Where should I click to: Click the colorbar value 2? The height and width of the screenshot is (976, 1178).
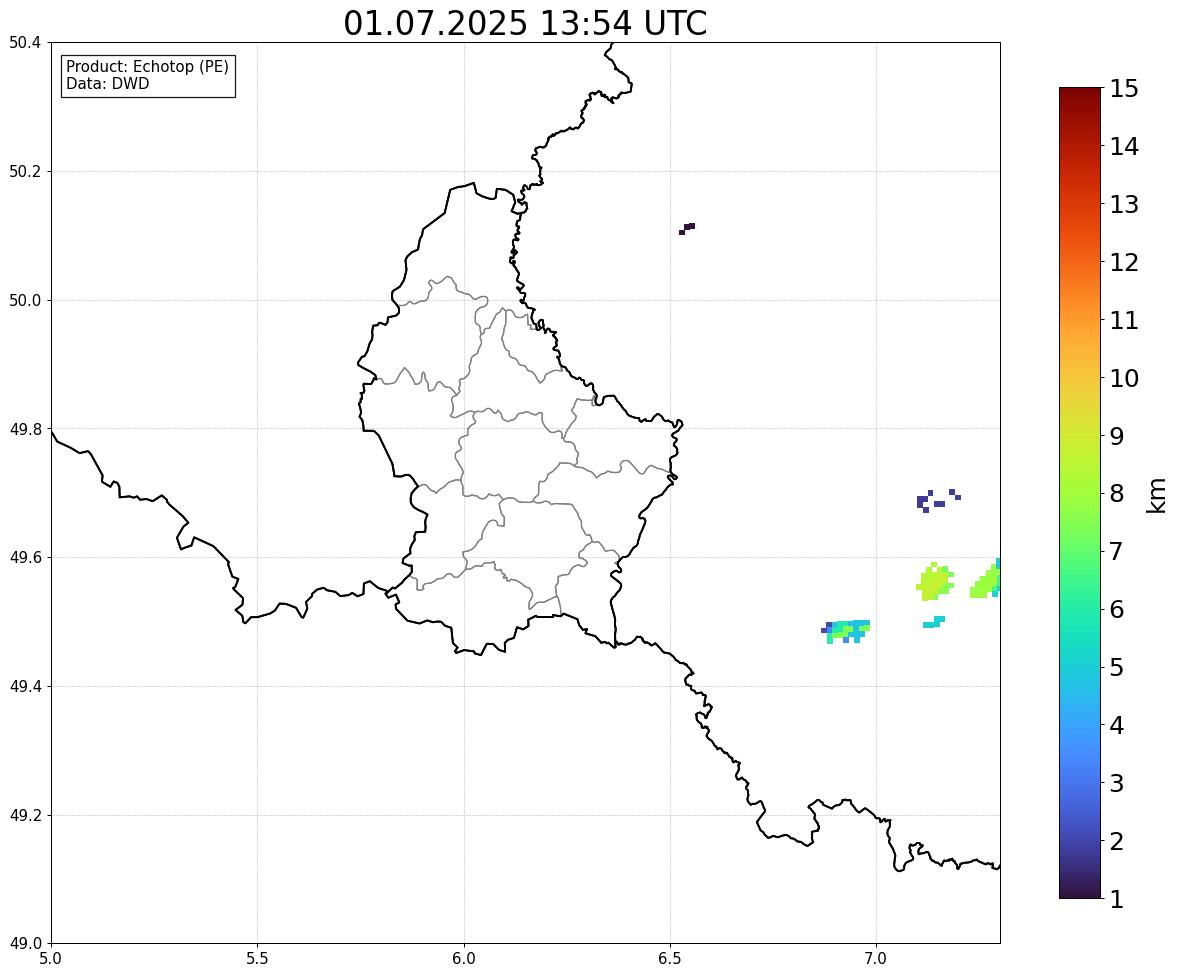(x=1117, y=841)
